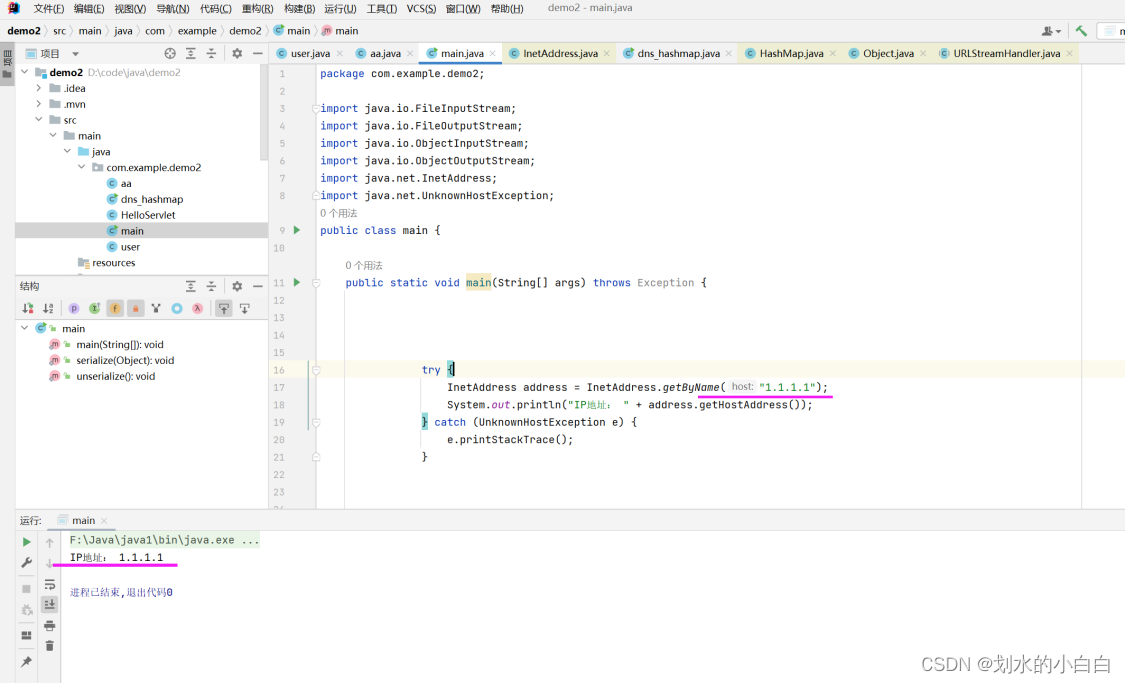This screenshot has width=1125, height=683.
Task: Collapse the java source folder
Action: click(x=67, y=151)
